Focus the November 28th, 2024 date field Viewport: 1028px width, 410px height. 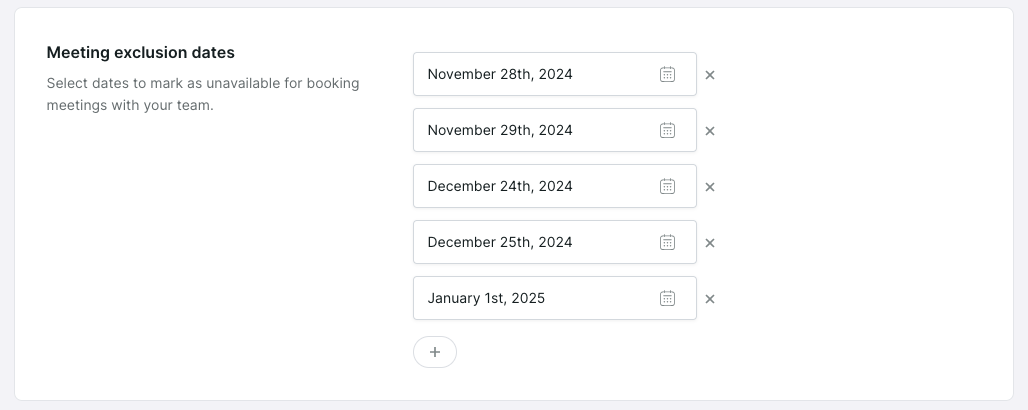point(555,74)
